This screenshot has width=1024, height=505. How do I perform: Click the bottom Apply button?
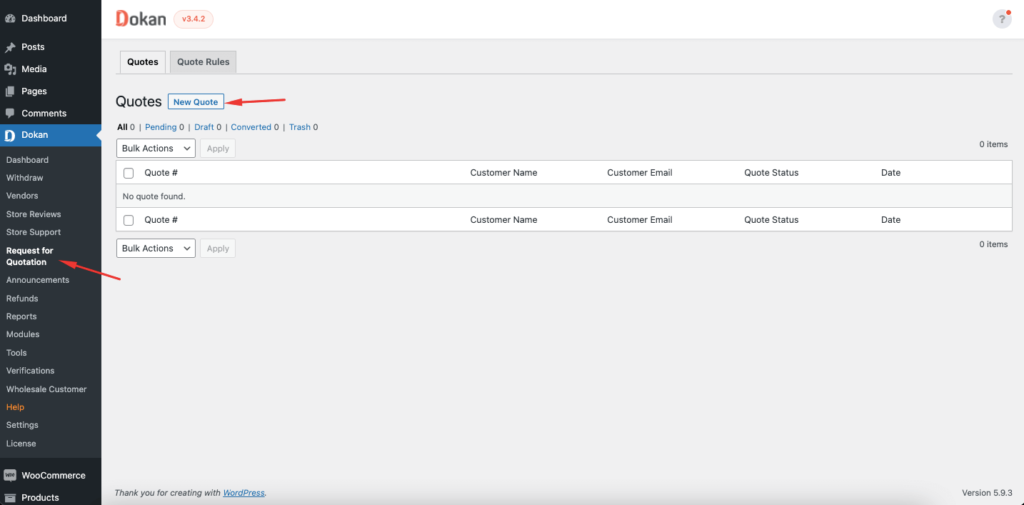click(x=218, y=248)
